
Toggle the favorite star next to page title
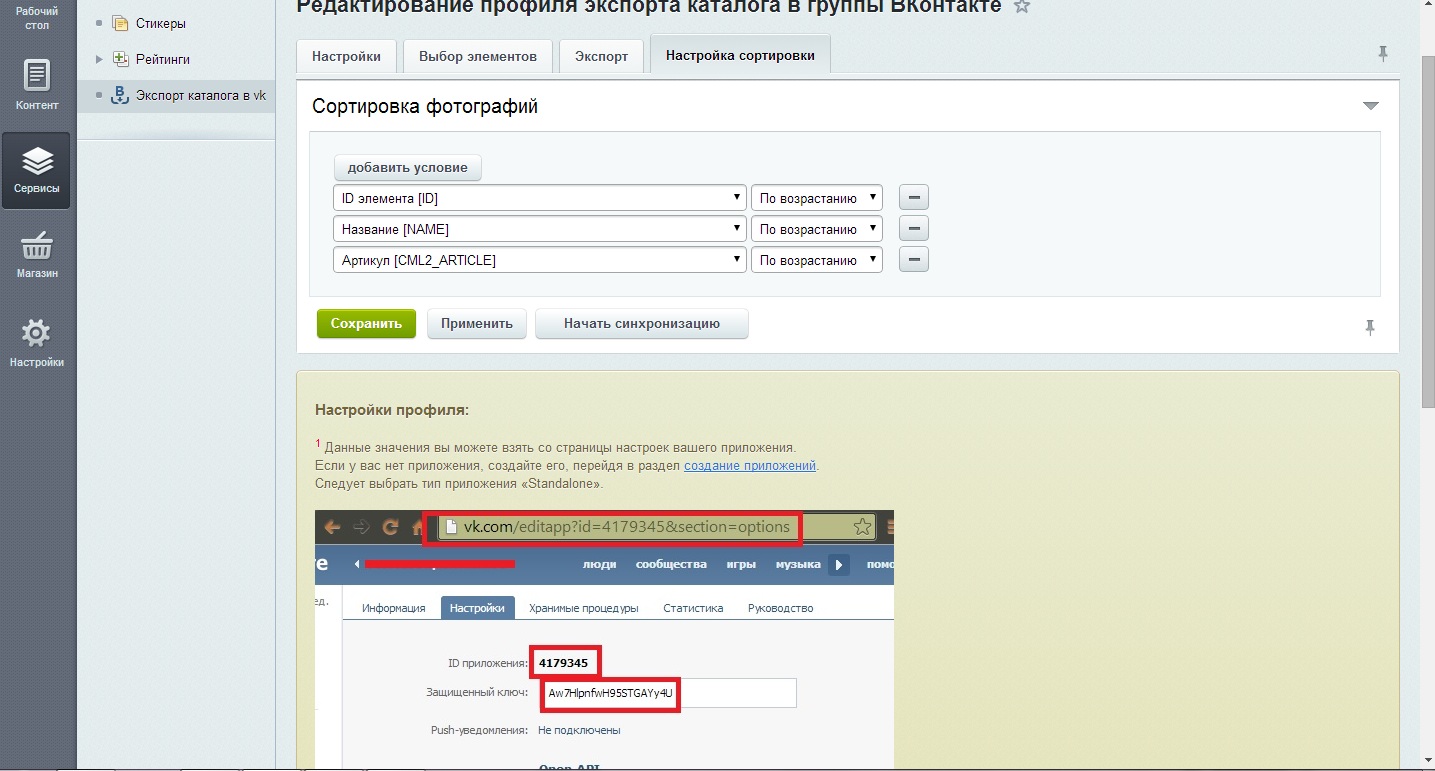coord(1021,7)
